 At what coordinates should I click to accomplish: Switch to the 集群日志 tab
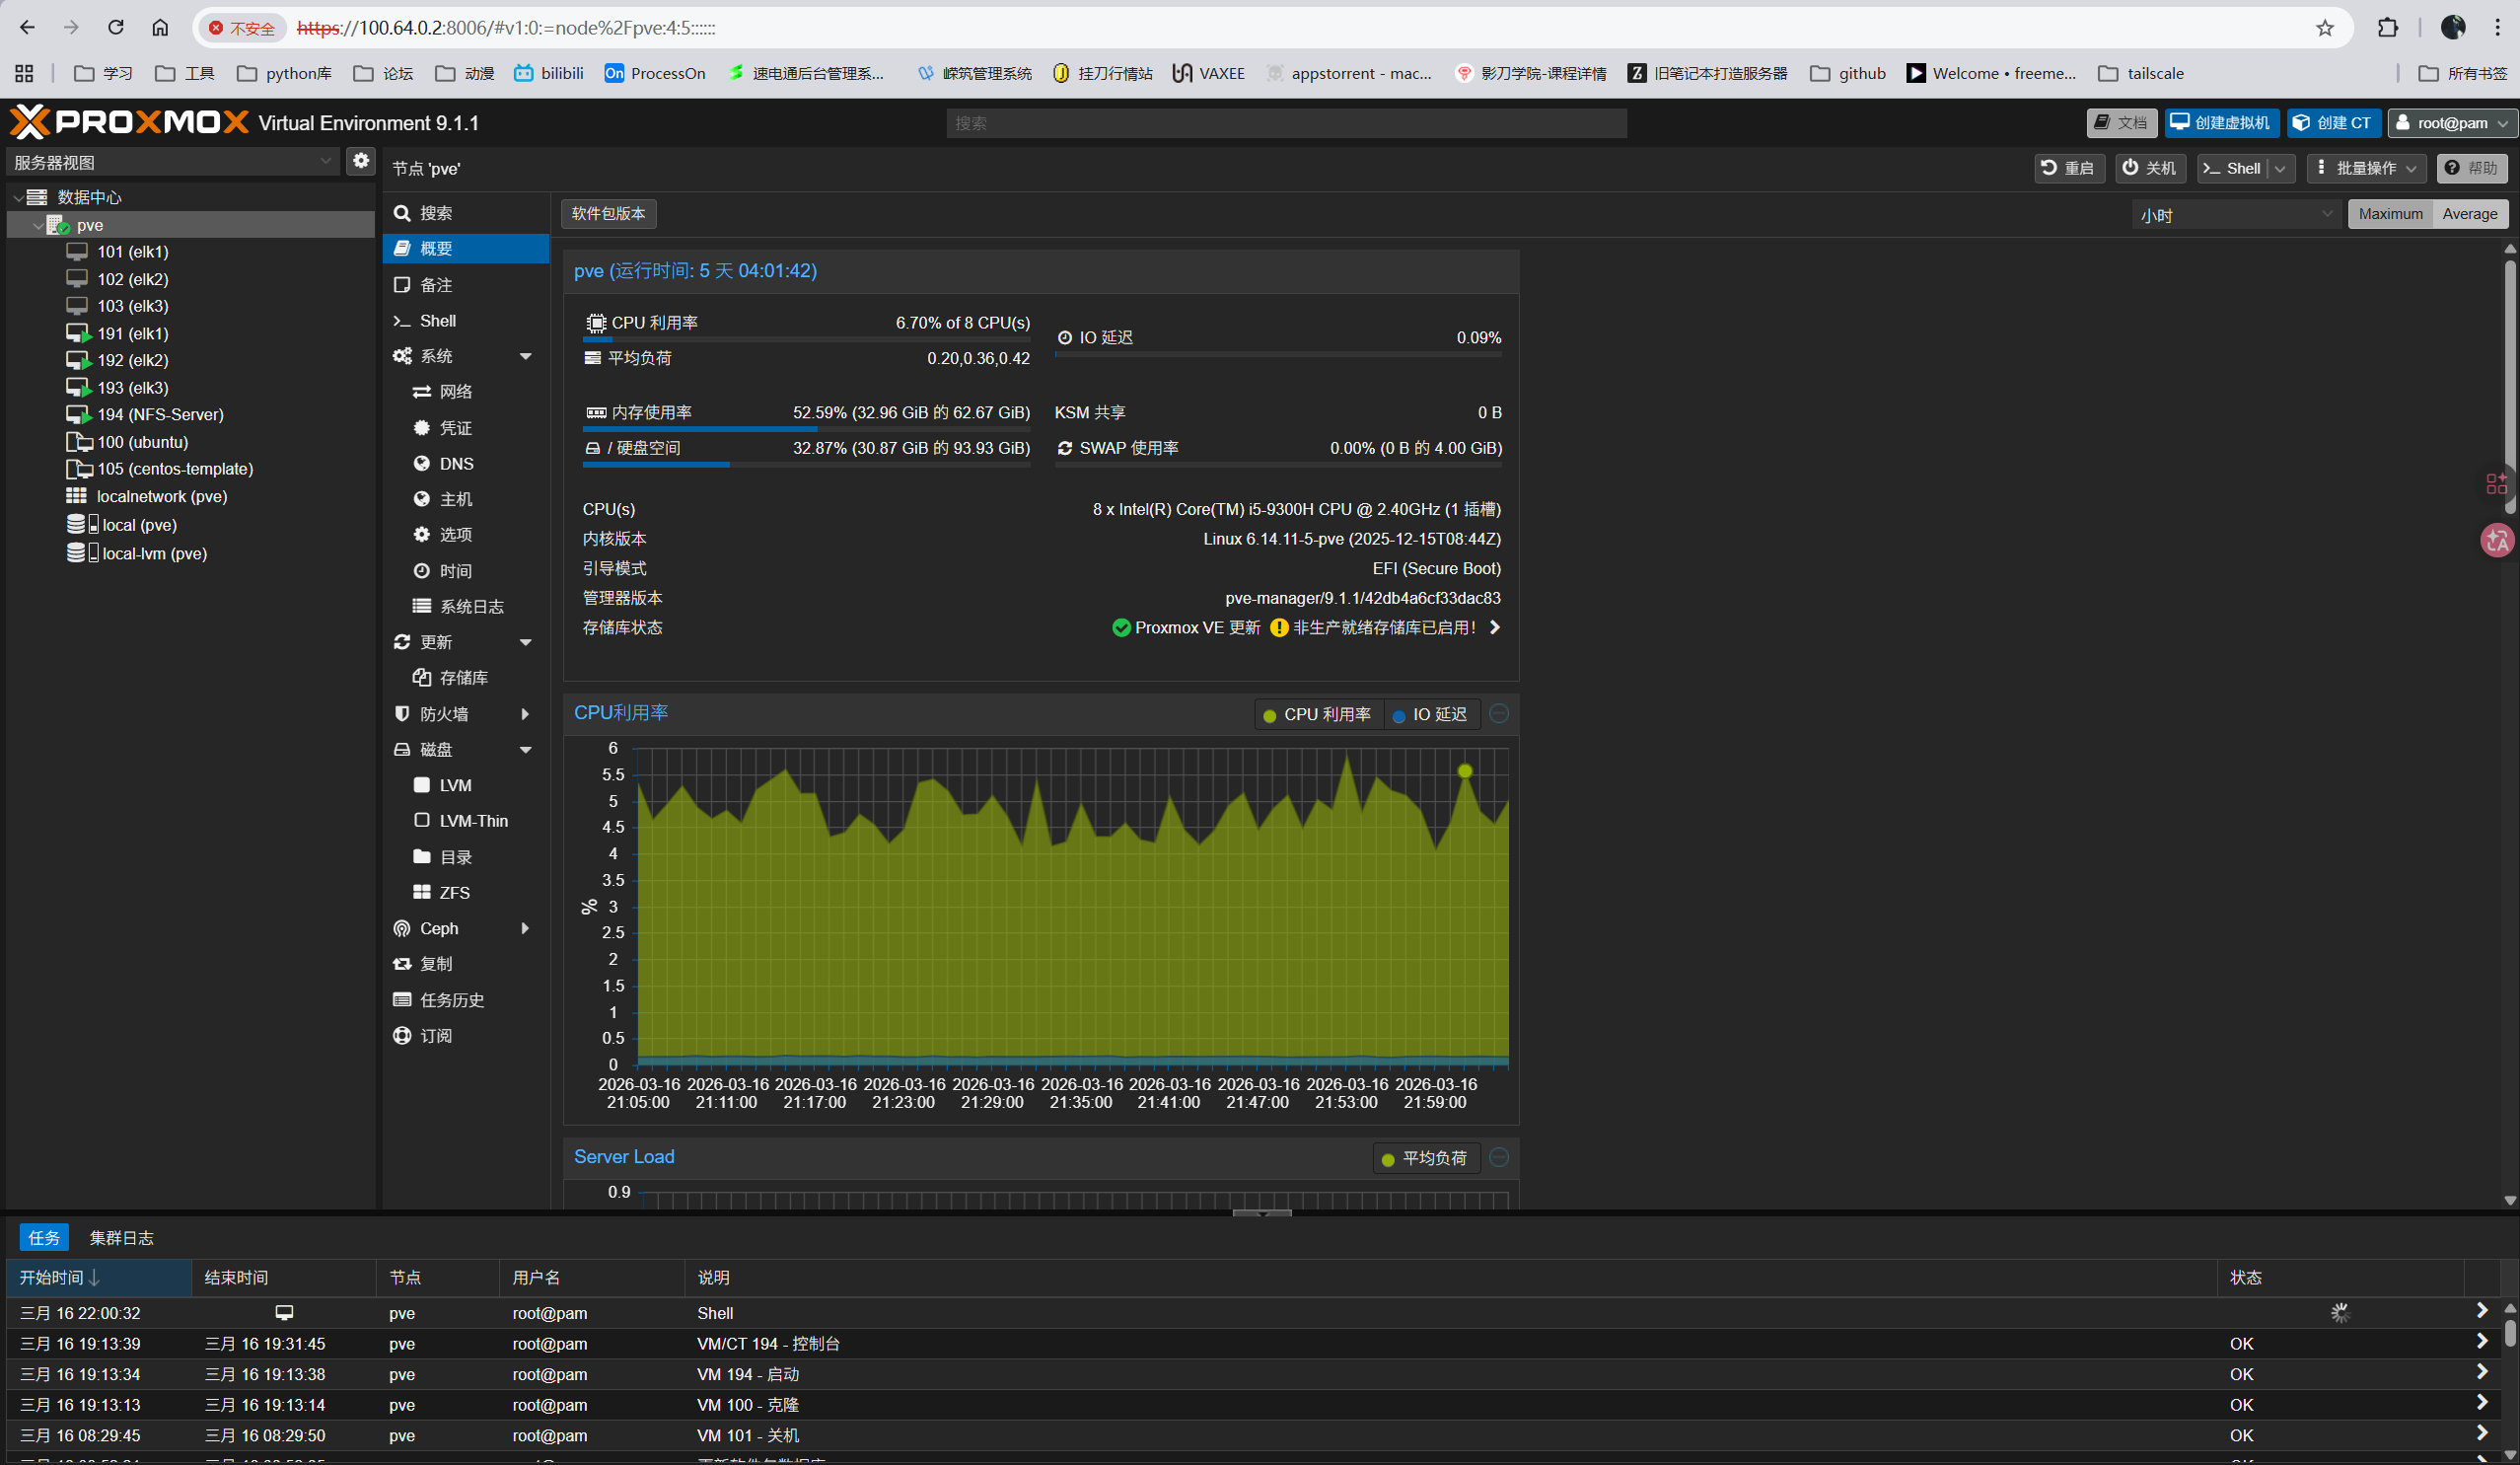point(121,1237)
